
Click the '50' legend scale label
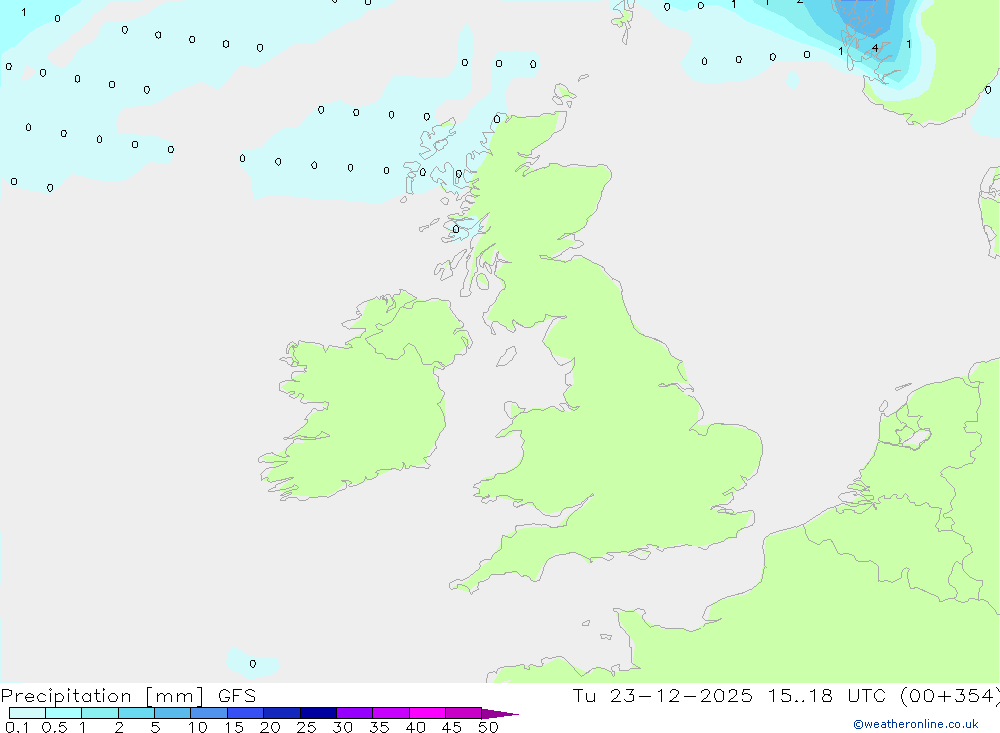pyautogui.click(x=488, y=727)
